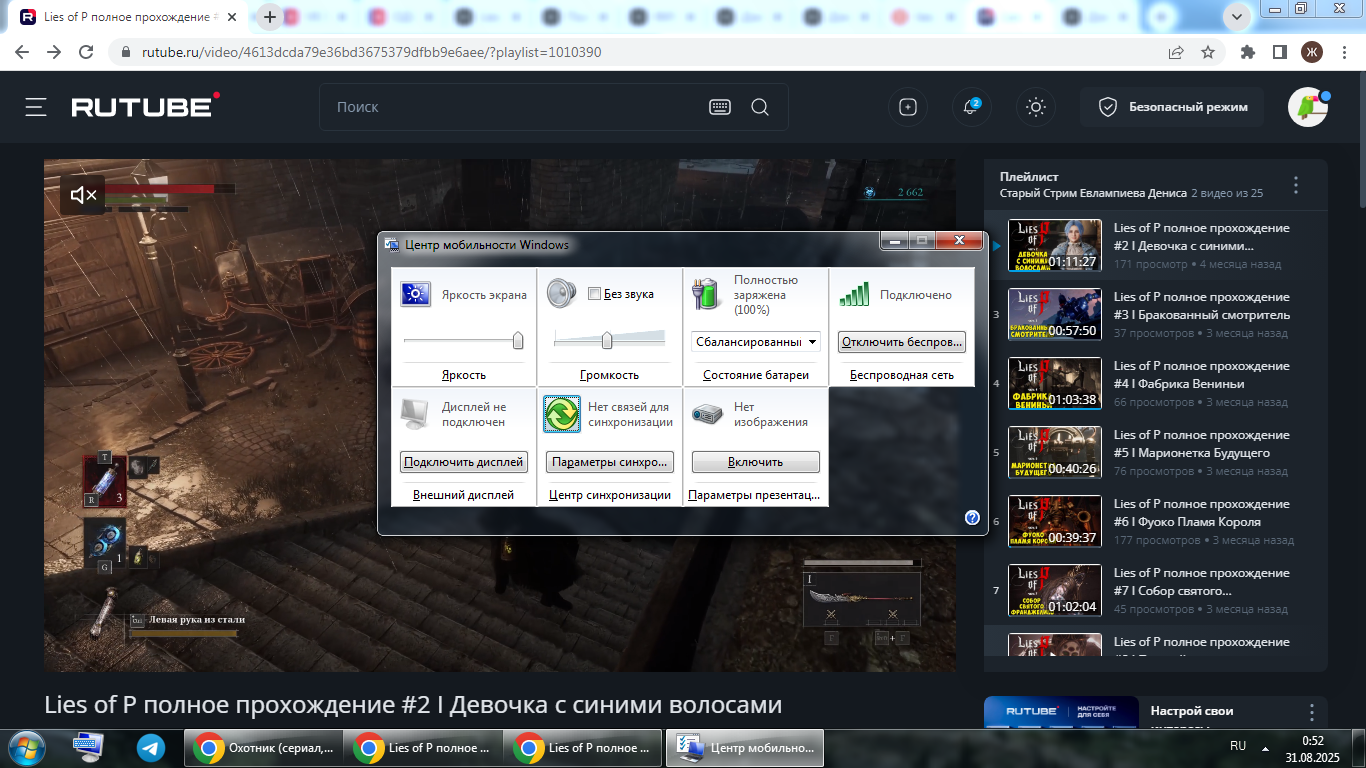Click the upload video plus icon
Image resolution: width=1366 pixels, height=768 pixels.
[908, 107]
